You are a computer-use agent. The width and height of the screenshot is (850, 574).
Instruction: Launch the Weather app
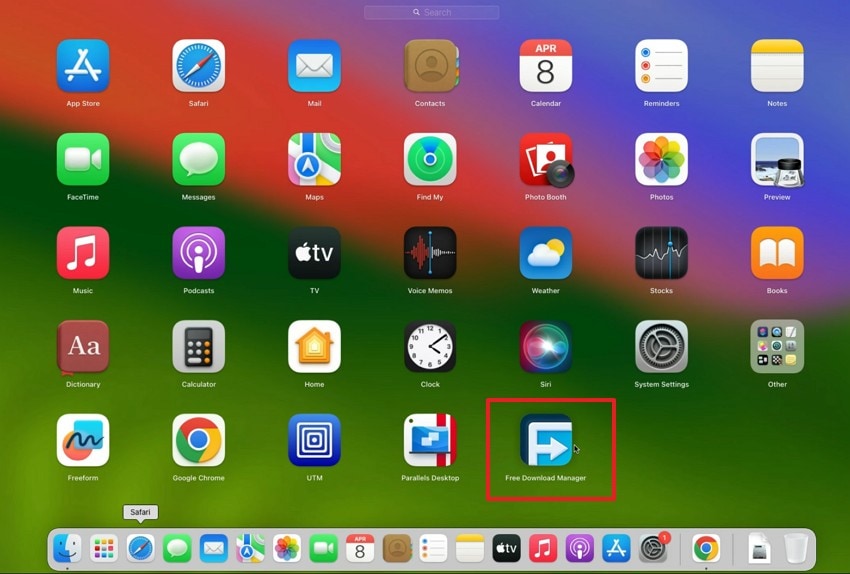545,253
